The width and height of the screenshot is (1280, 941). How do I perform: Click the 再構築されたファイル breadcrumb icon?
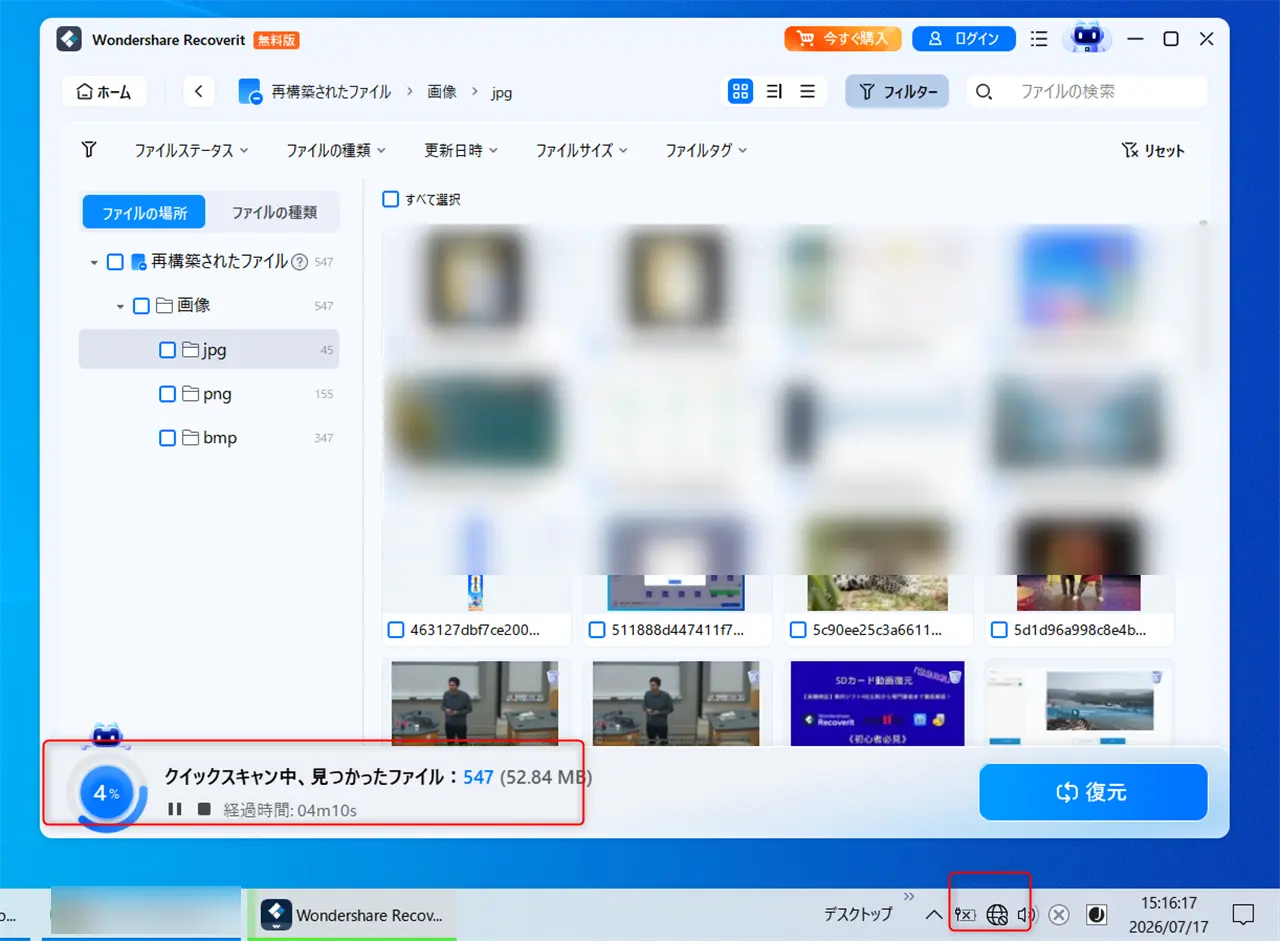(250, 92)
